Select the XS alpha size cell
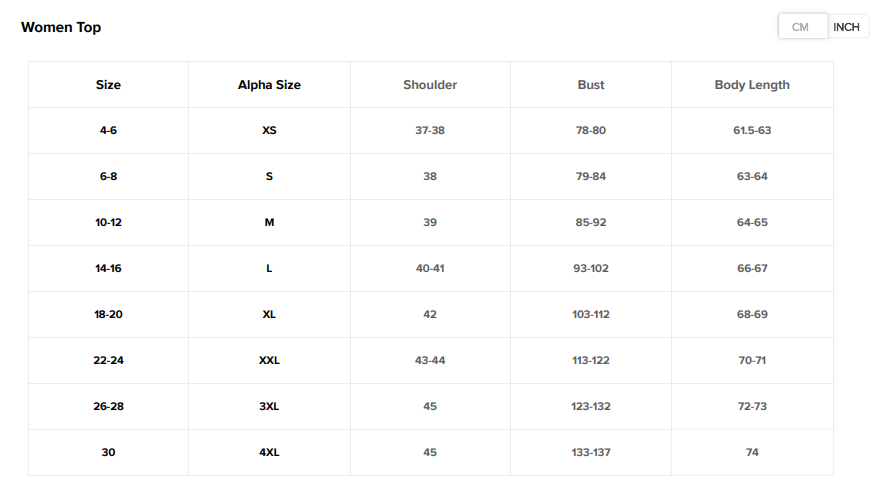Screen dimensions: 876x492 [269, 131]
